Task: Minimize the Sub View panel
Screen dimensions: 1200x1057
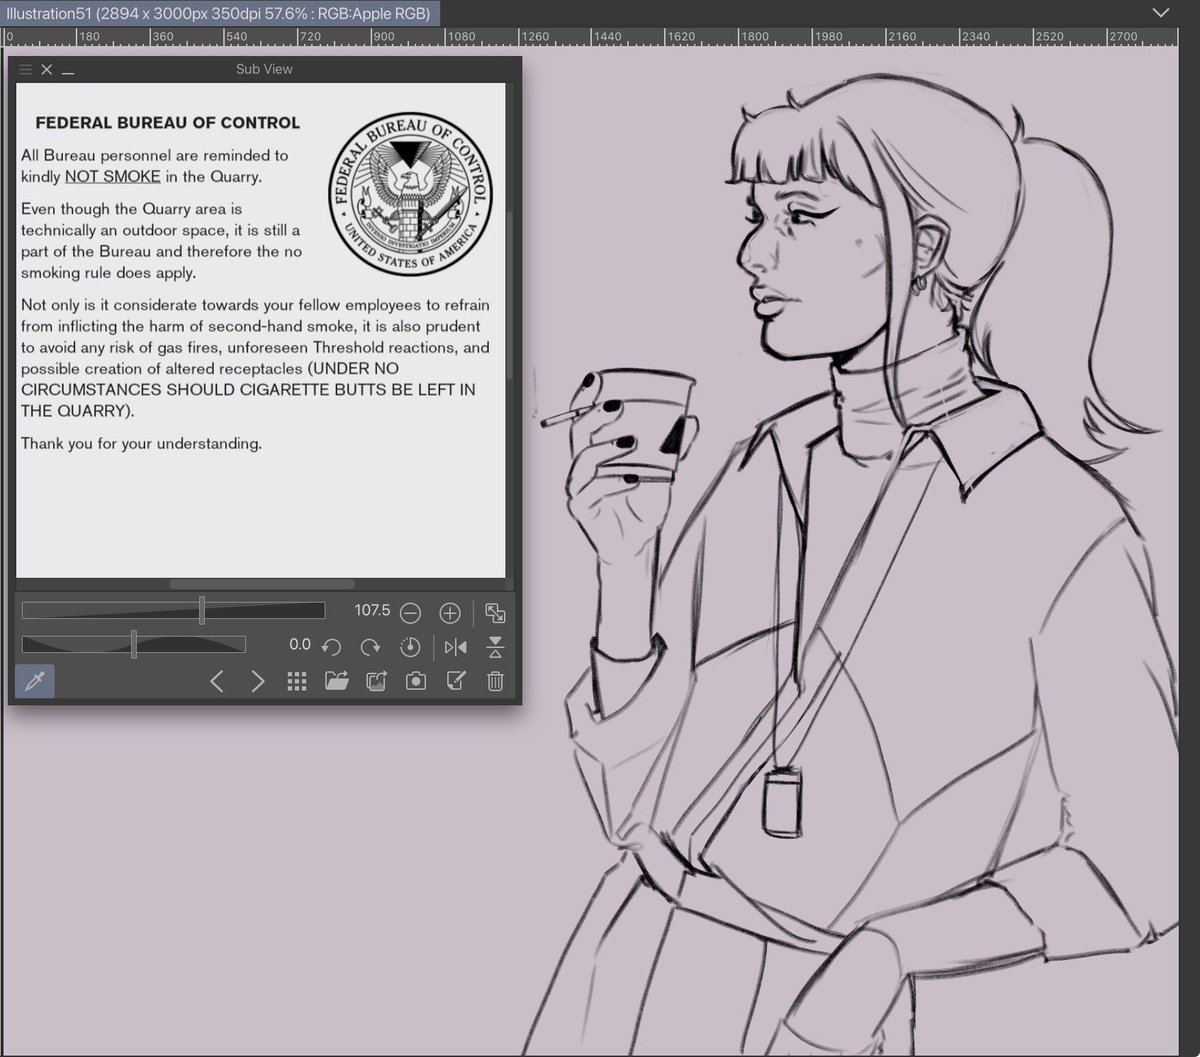Action: [x=68, y=72]
